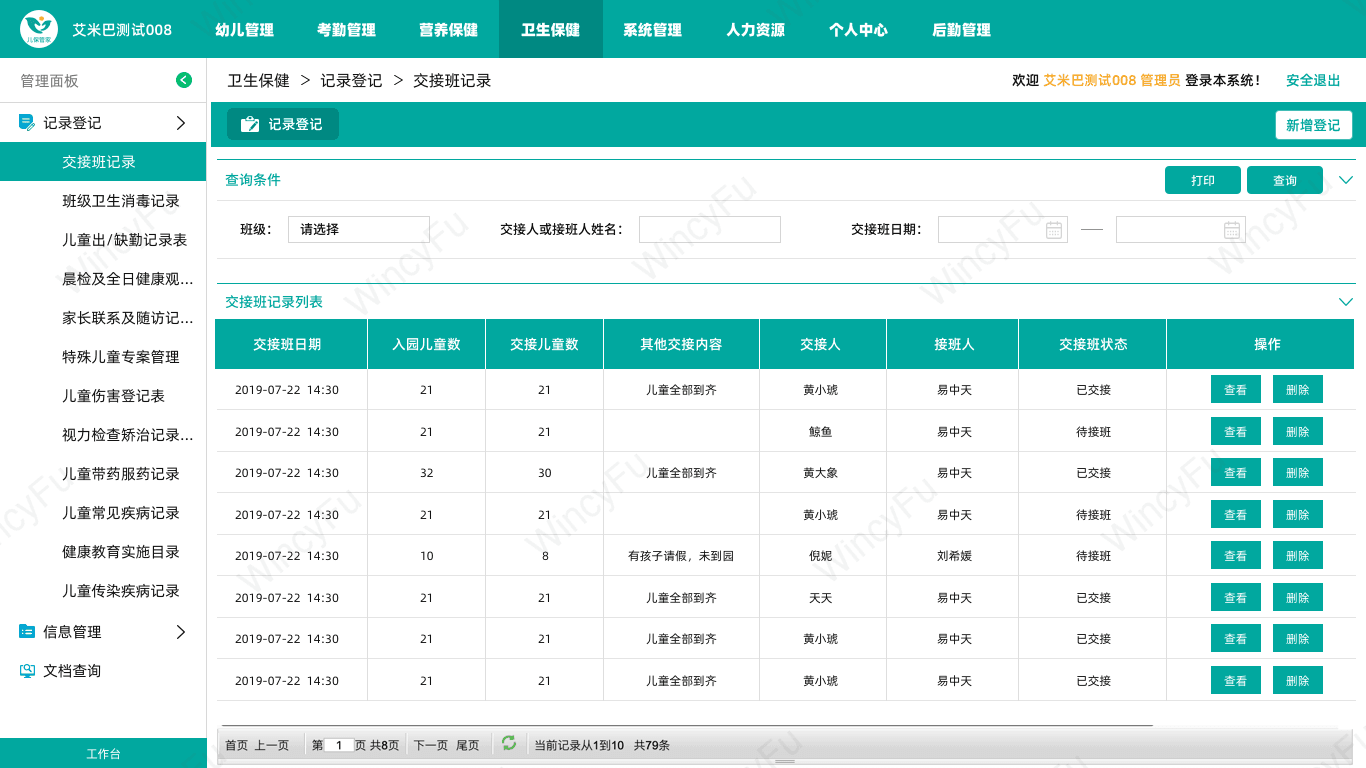Click the 安全退出 link
The width and height of the screenshot is (1366, 768).
(1313, 80)
